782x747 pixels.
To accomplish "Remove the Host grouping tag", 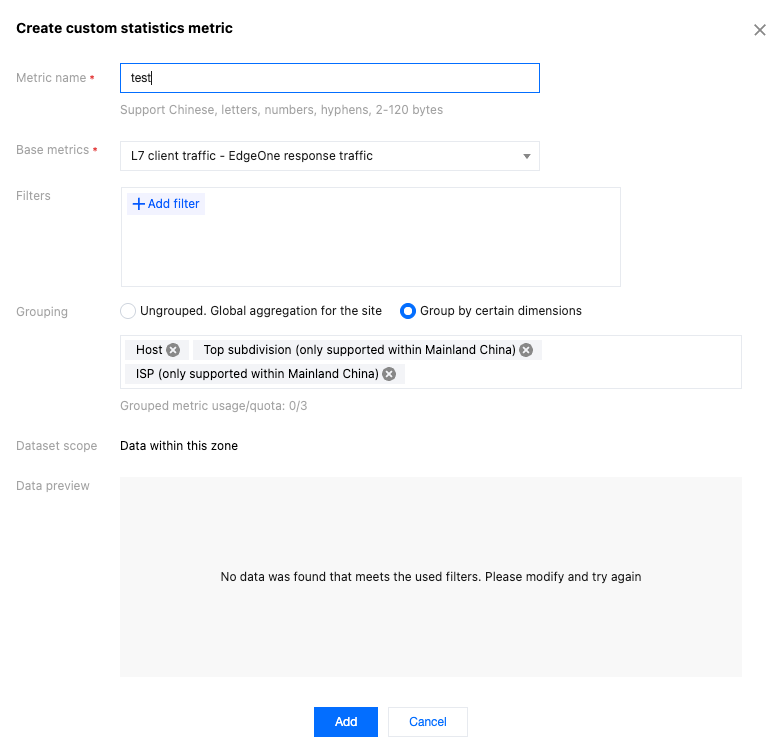I will [x=173, y=350].
